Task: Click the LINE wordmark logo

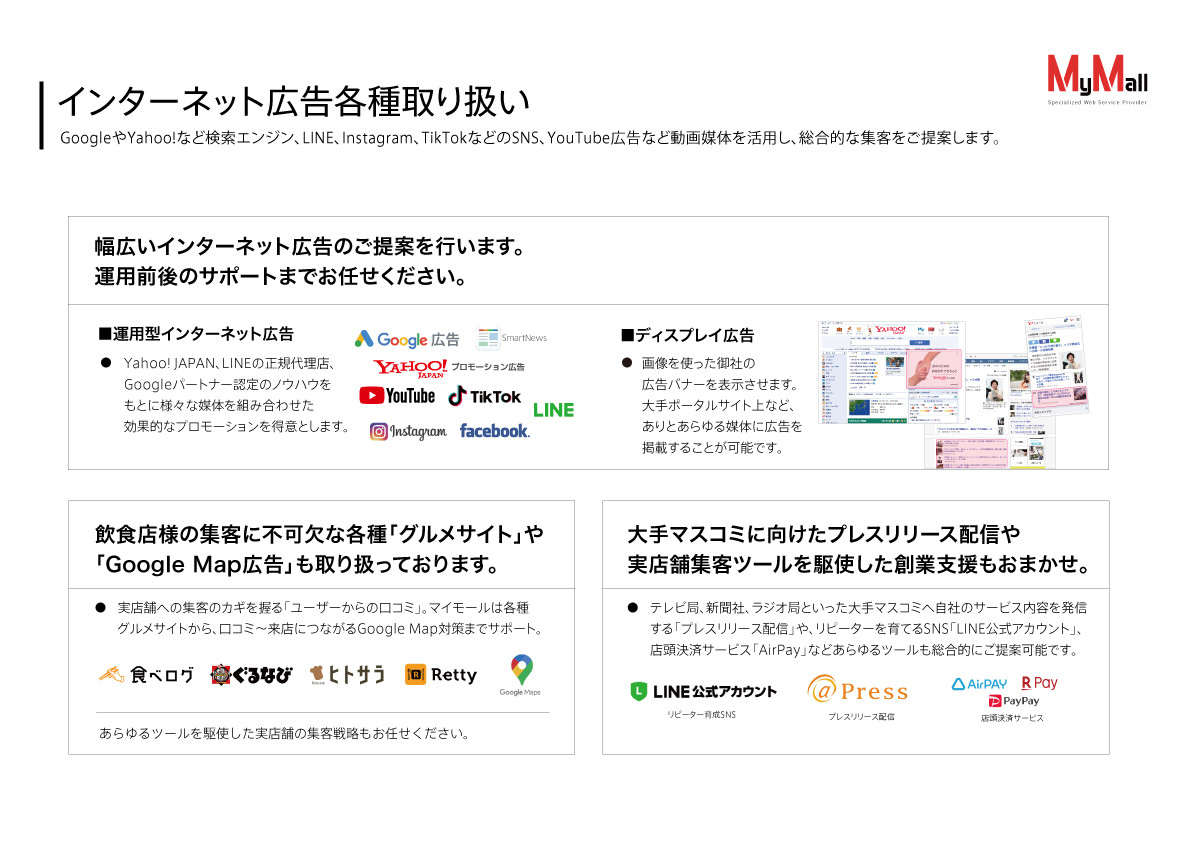Action: [x=553, y=409]
